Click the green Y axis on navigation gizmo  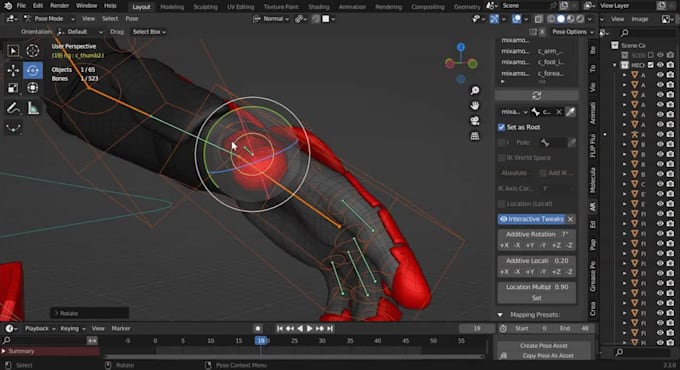(x=472, y=64)
